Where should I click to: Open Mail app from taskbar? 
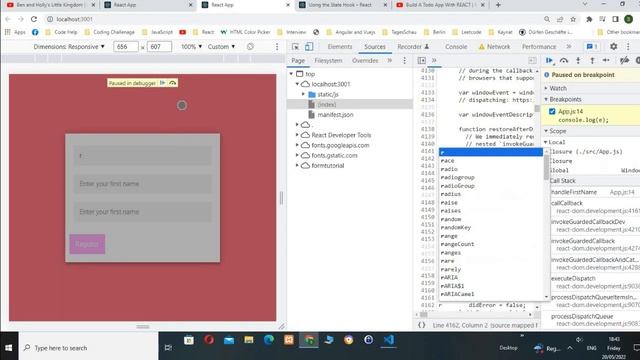coord(229,340)
